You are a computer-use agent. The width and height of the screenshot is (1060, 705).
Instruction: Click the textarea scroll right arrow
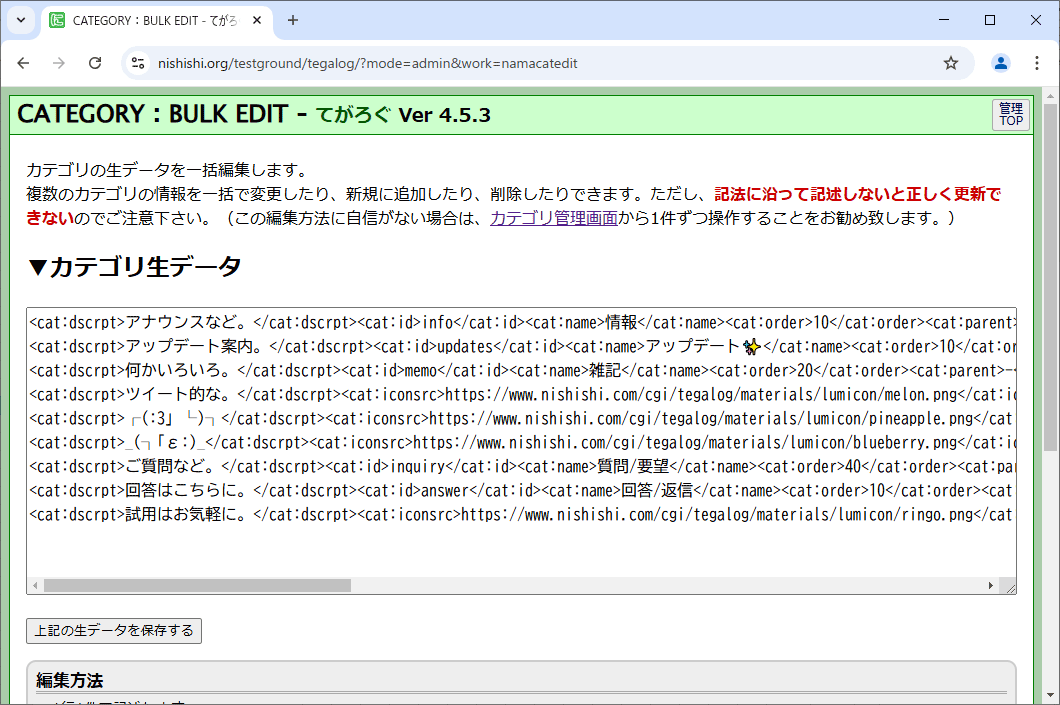[990, 585]
